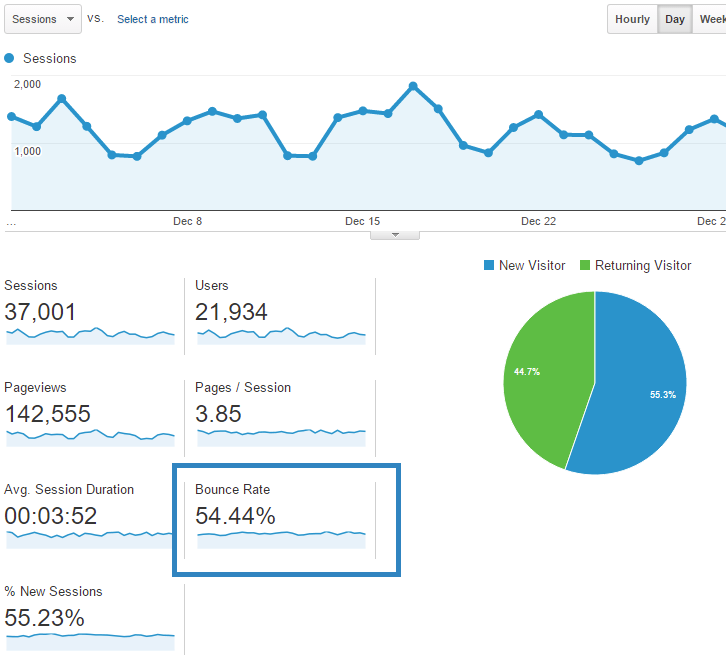Collapse chart using the small arrow handle
726x655 pixels.
coord(395,235)
